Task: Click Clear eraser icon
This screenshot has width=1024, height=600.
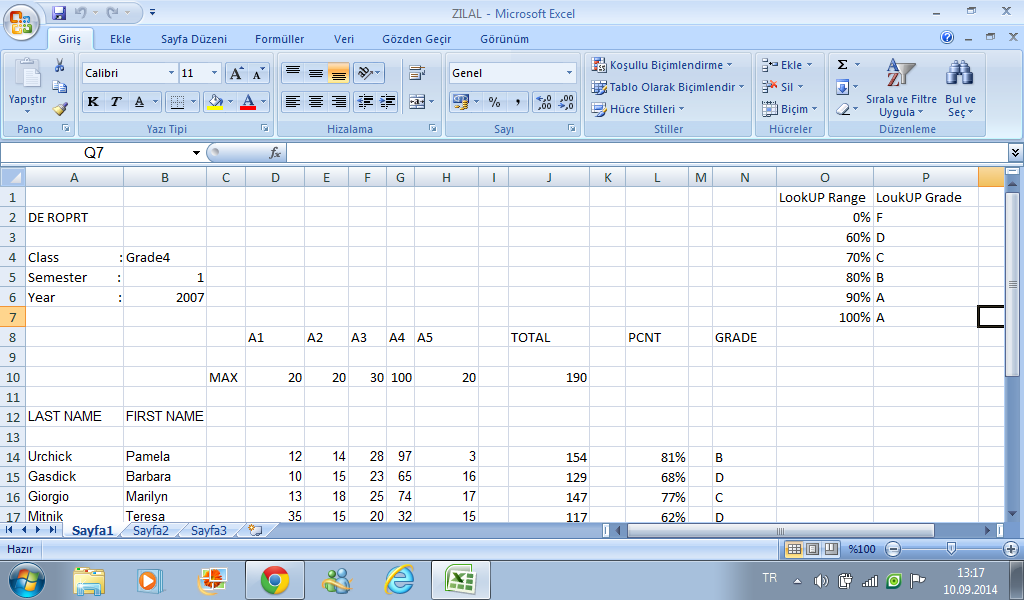Action: (x=842, y=109)
